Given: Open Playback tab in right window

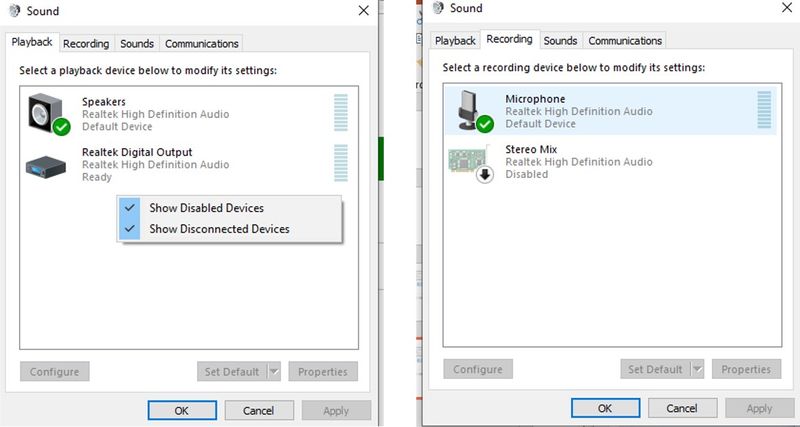Looking at the screenshot, I should pyautogui.click(x=455, y=41).
